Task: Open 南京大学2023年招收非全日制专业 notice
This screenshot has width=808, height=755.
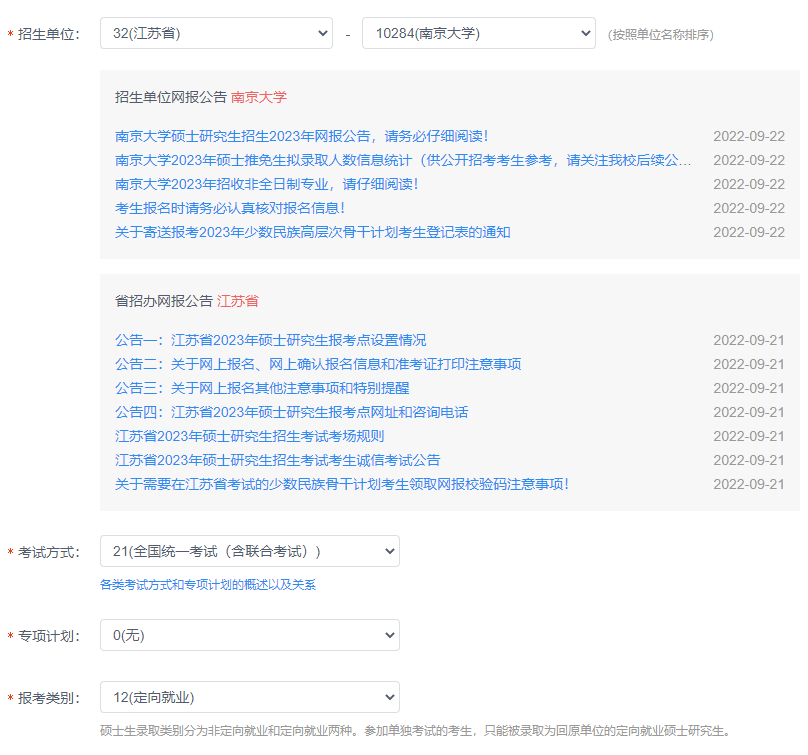Action: click(x=266, y=184)
